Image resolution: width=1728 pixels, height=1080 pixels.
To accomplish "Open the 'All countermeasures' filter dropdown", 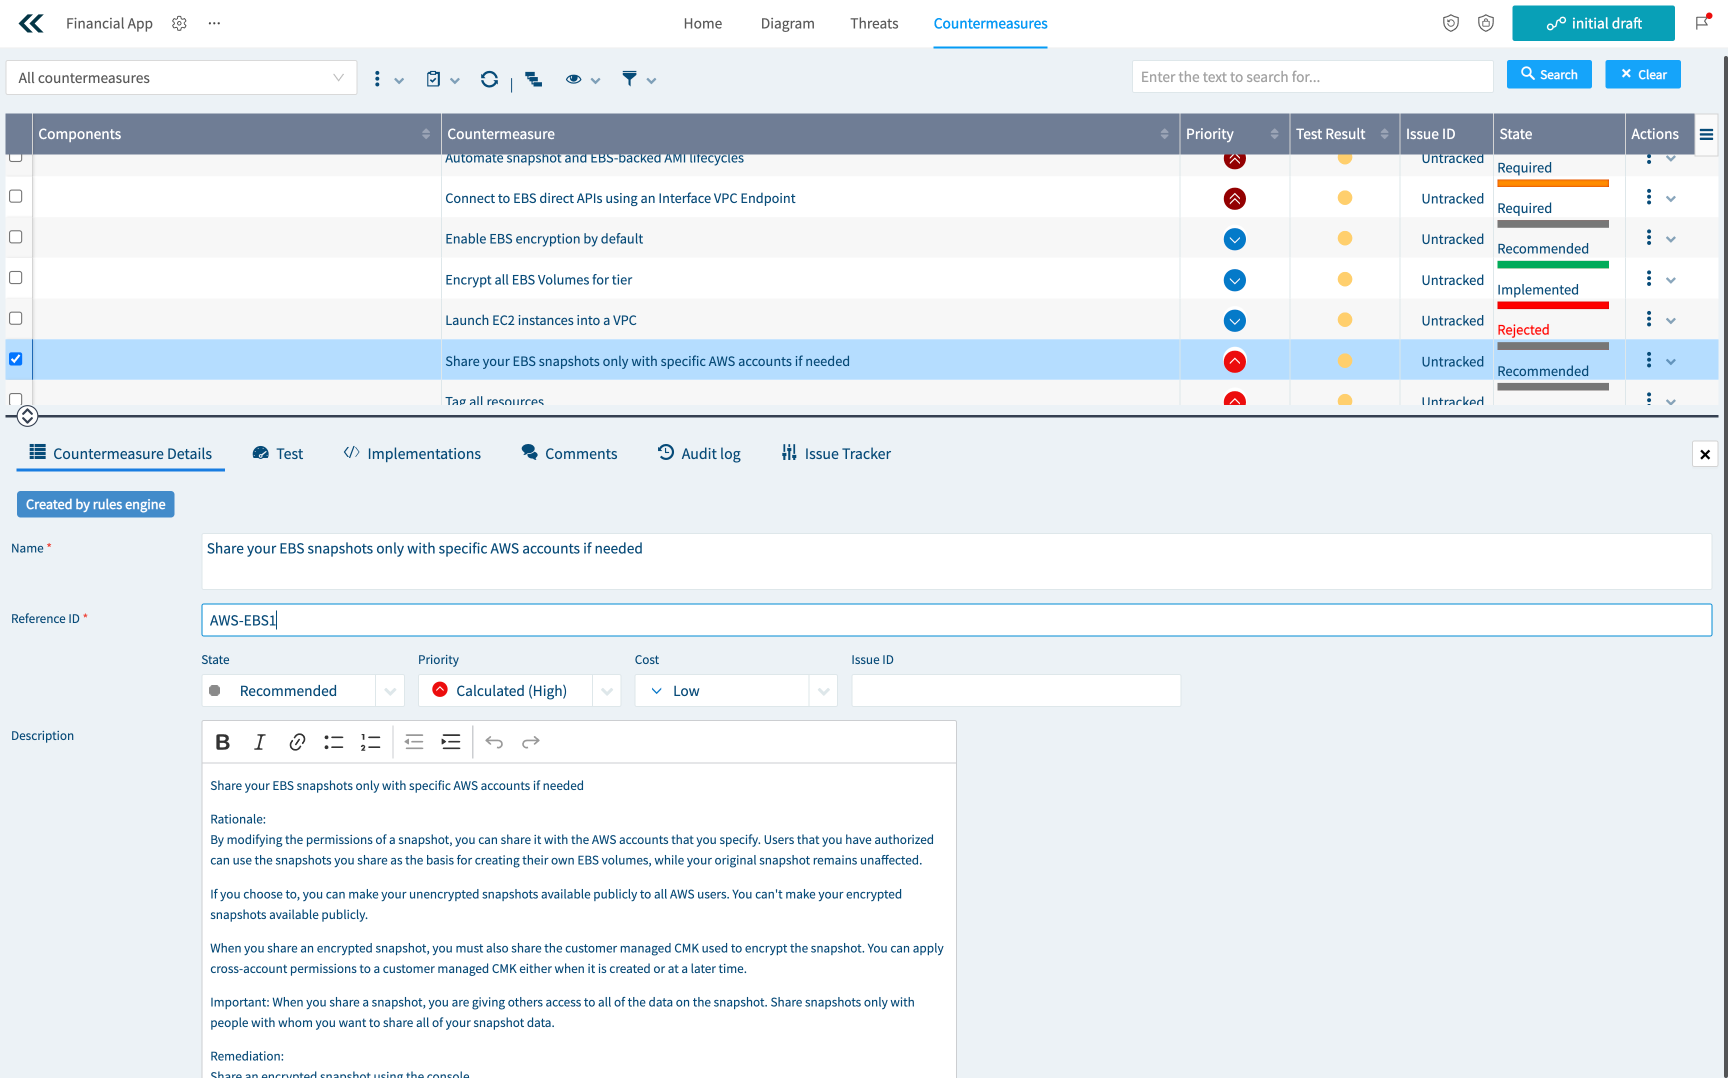I will click(x=180, y=77).
